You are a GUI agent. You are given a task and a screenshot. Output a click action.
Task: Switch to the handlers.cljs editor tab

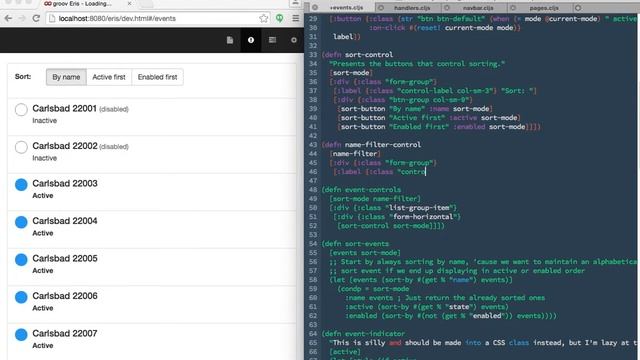pyautogui.click(x=412, y=7)
